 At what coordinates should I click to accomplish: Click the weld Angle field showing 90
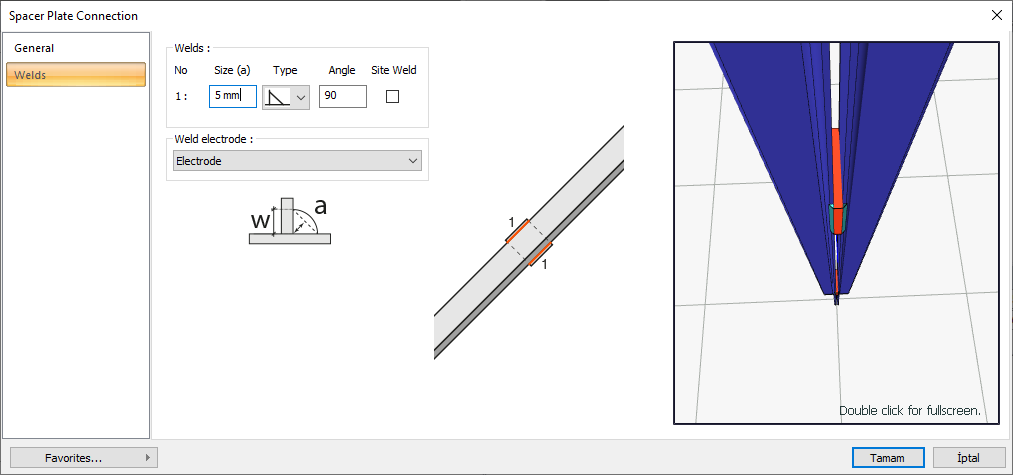tap(343, 96)
